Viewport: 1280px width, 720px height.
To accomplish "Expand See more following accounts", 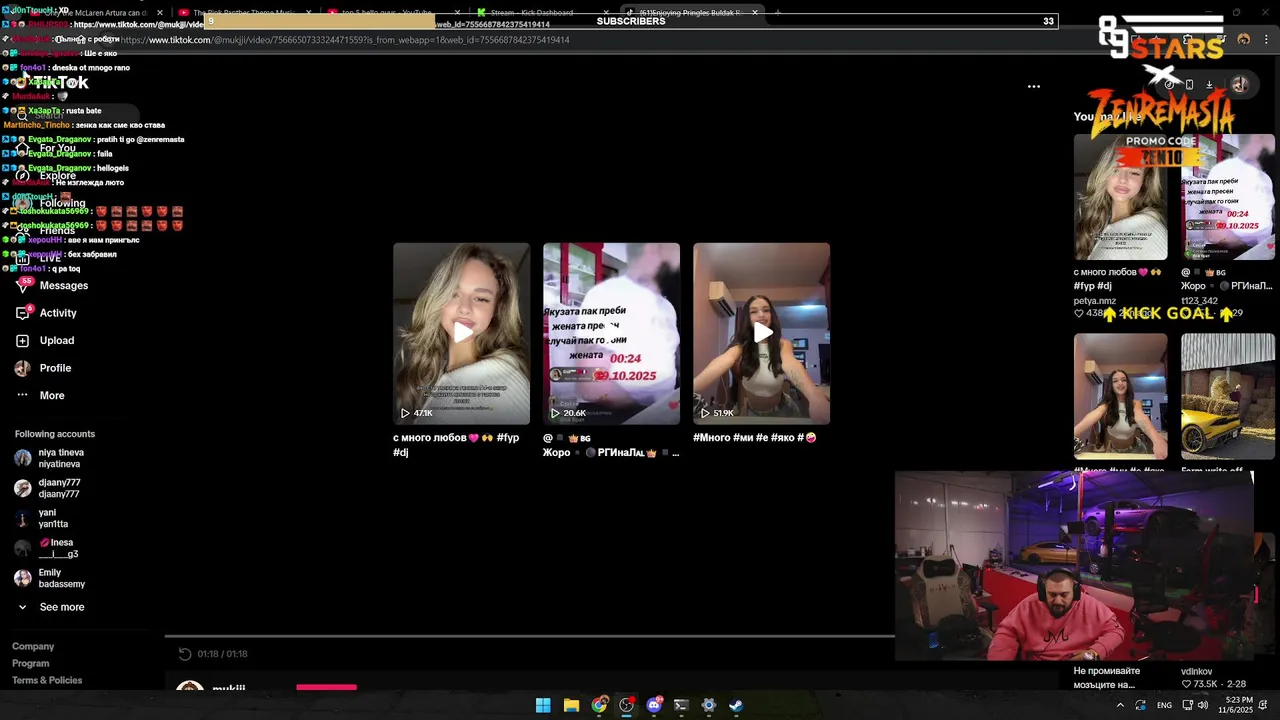I will click(50, 607).
